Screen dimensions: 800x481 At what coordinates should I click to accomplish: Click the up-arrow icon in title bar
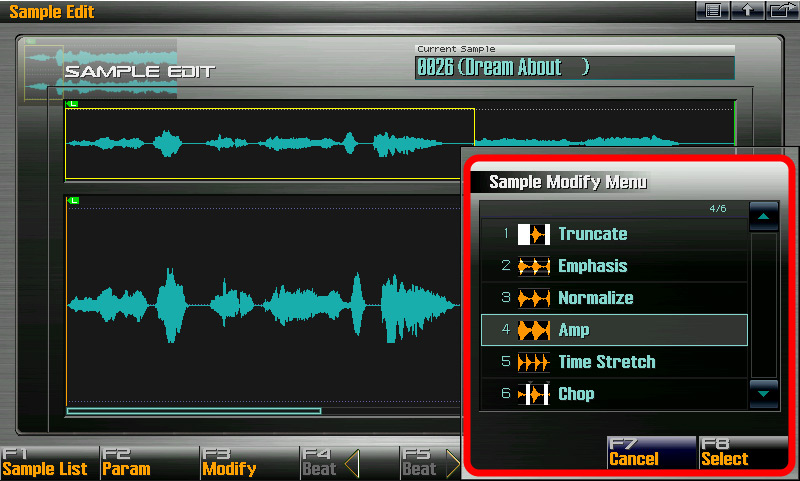(x=747, y=10)
